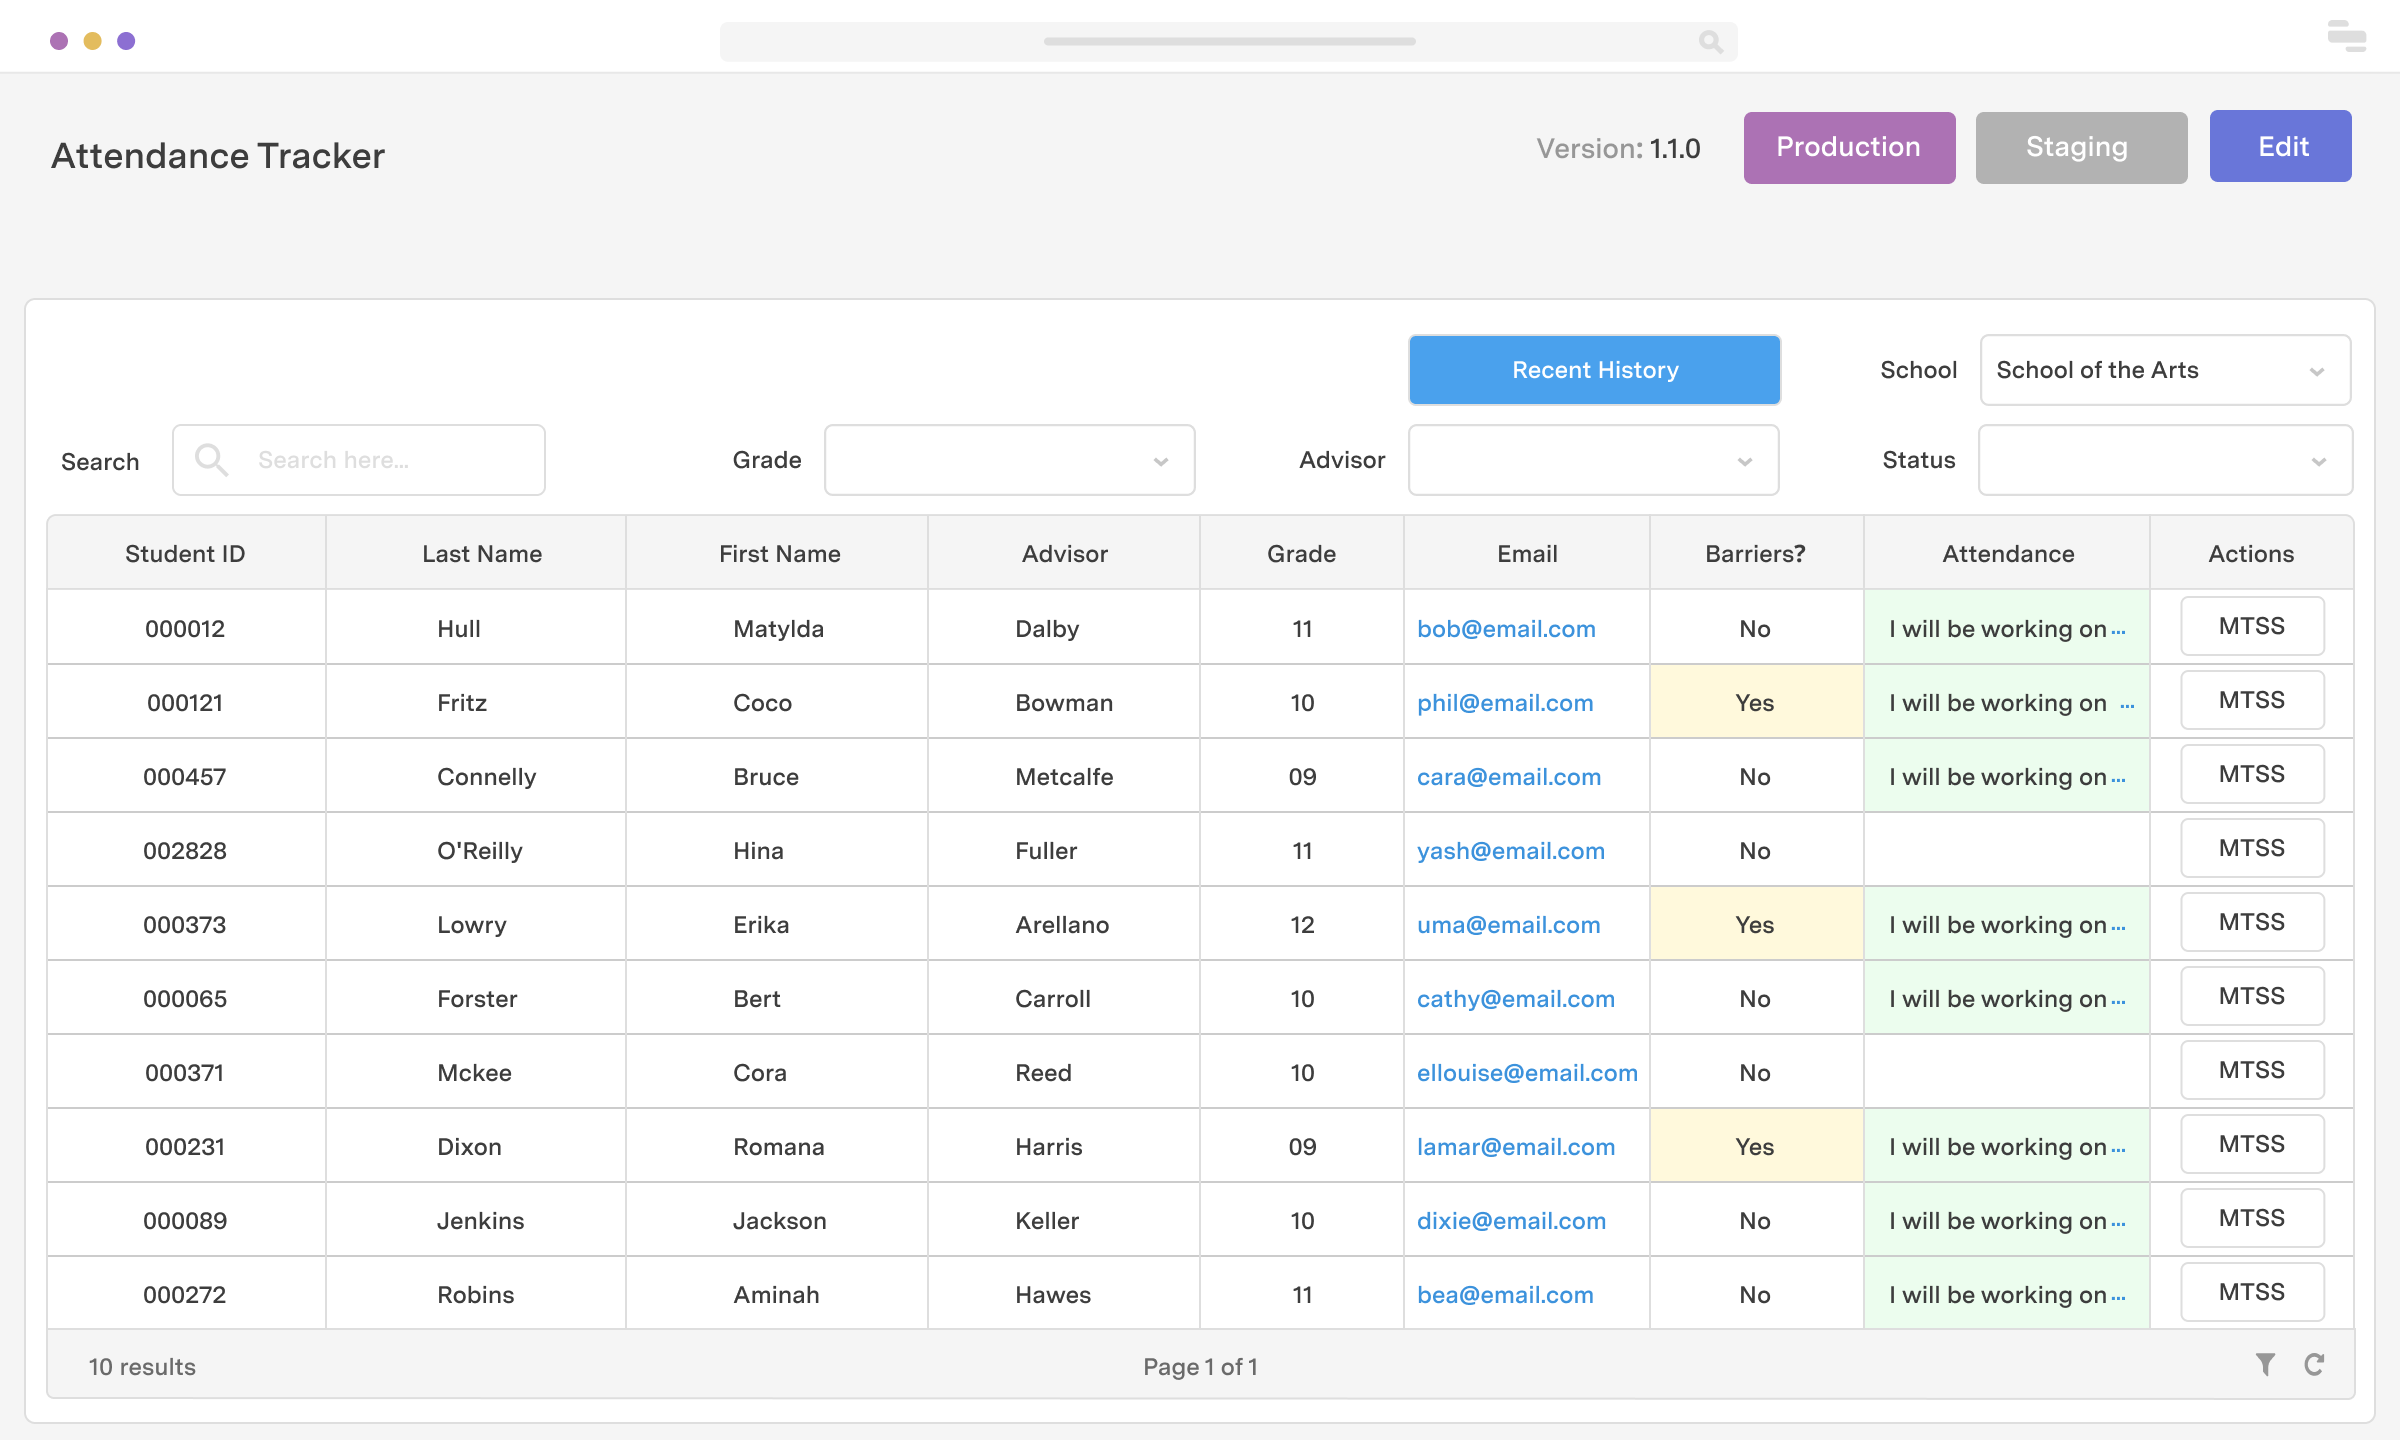Expand truncated attendance note for Hull

[x=2119, y=631]
